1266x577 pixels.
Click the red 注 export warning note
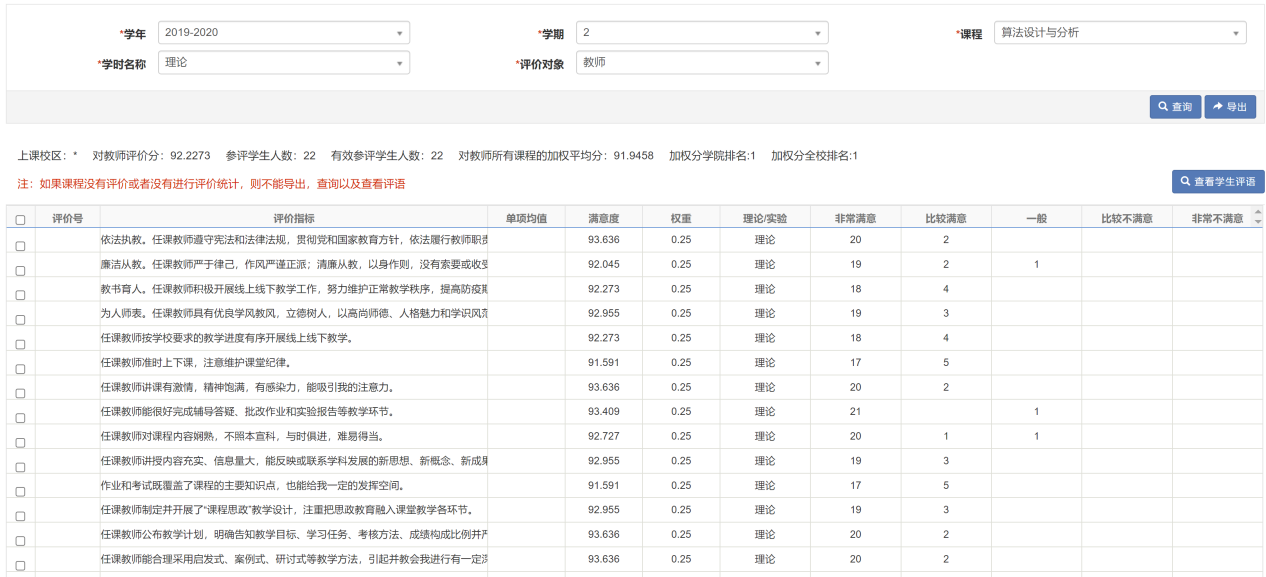click(212, 184)
